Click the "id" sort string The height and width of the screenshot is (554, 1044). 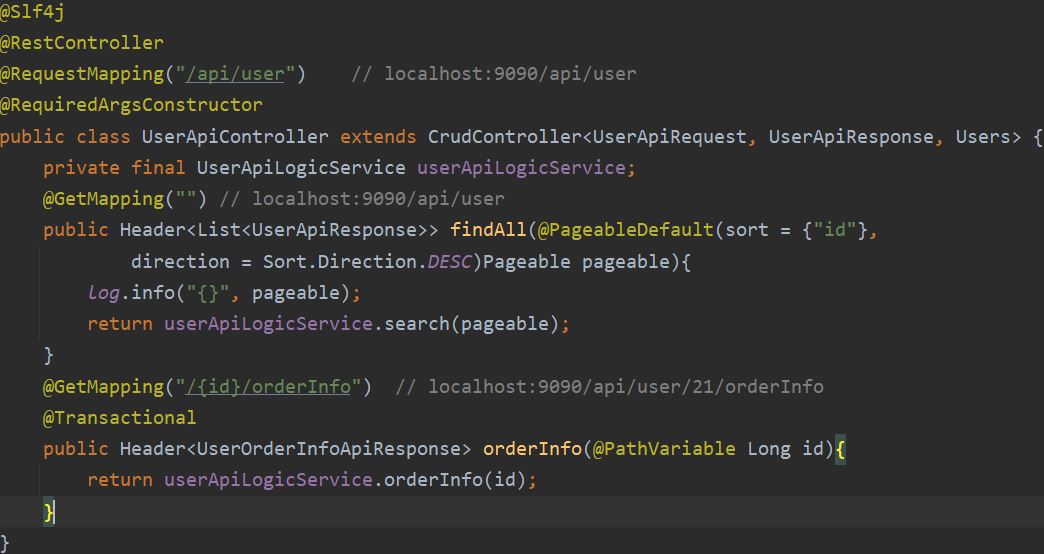point(834,230)
